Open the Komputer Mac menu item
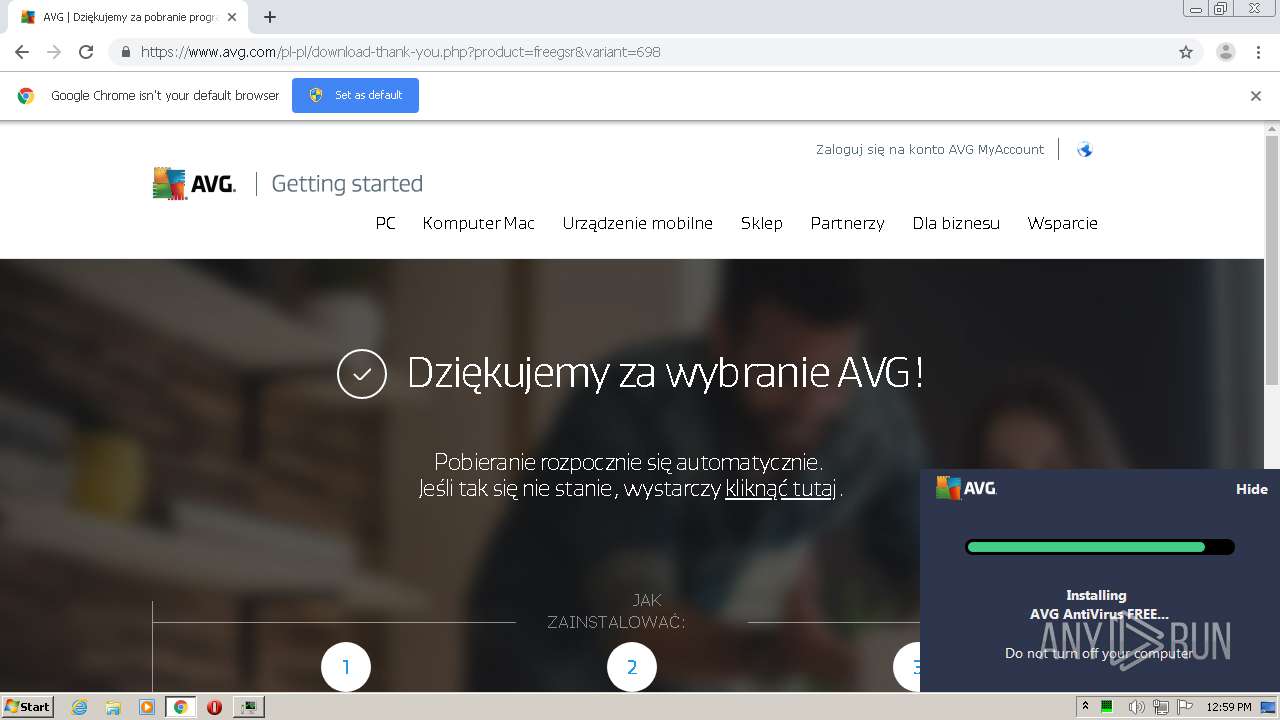 [x=479, y=223]
